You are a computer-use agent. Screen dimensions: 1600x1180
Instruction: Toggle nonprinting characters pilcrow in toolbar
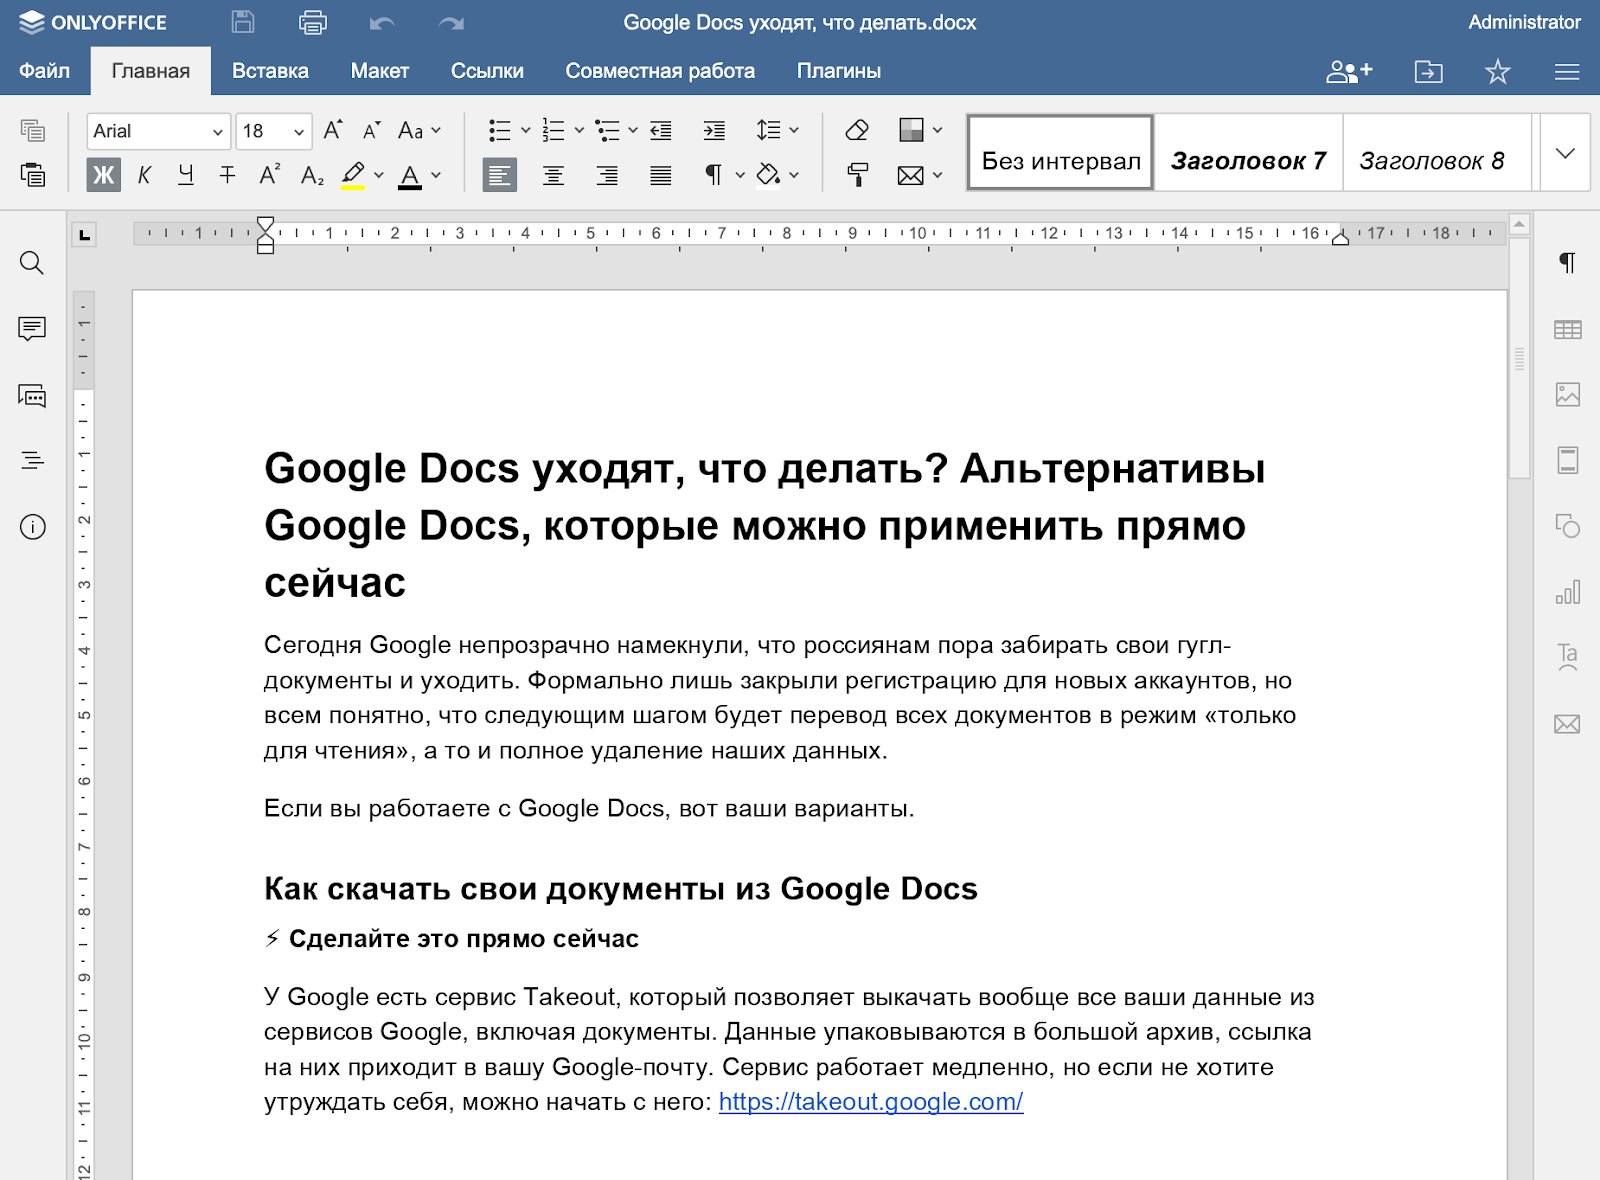(713, 175)
